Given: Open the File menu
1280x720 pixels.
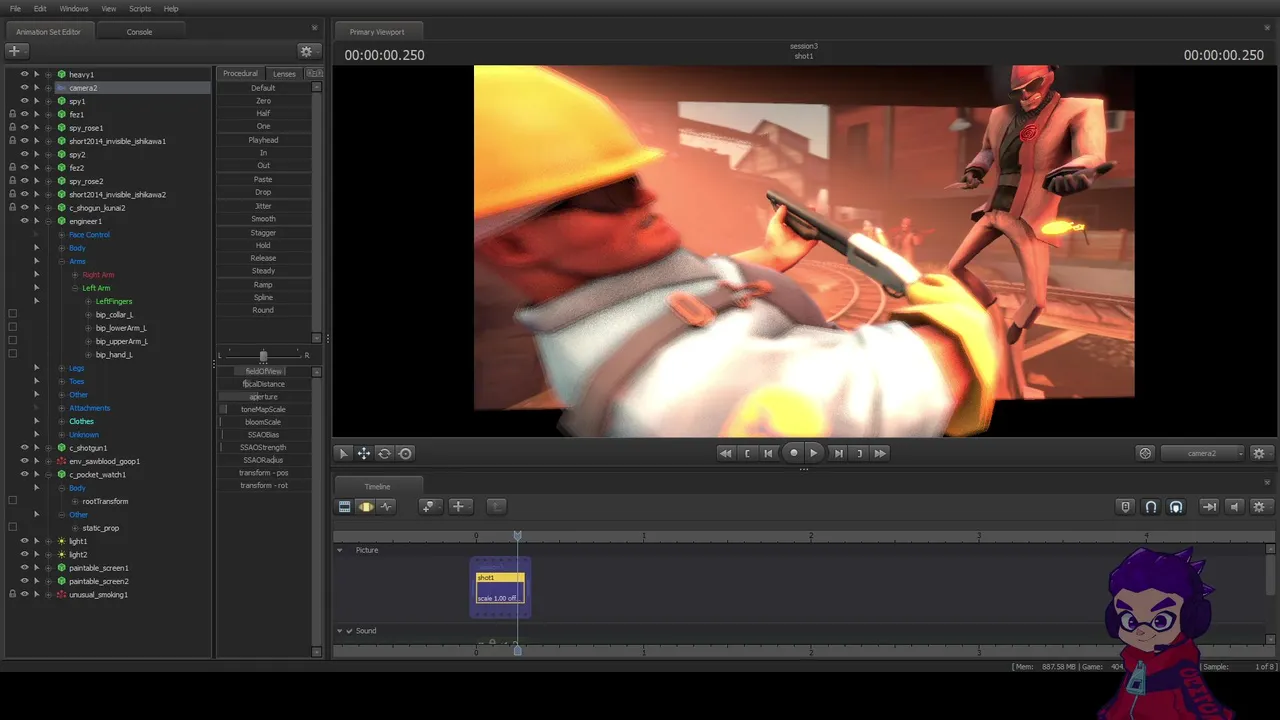Looking at the screenshot, I should click(x=15, y=9).
